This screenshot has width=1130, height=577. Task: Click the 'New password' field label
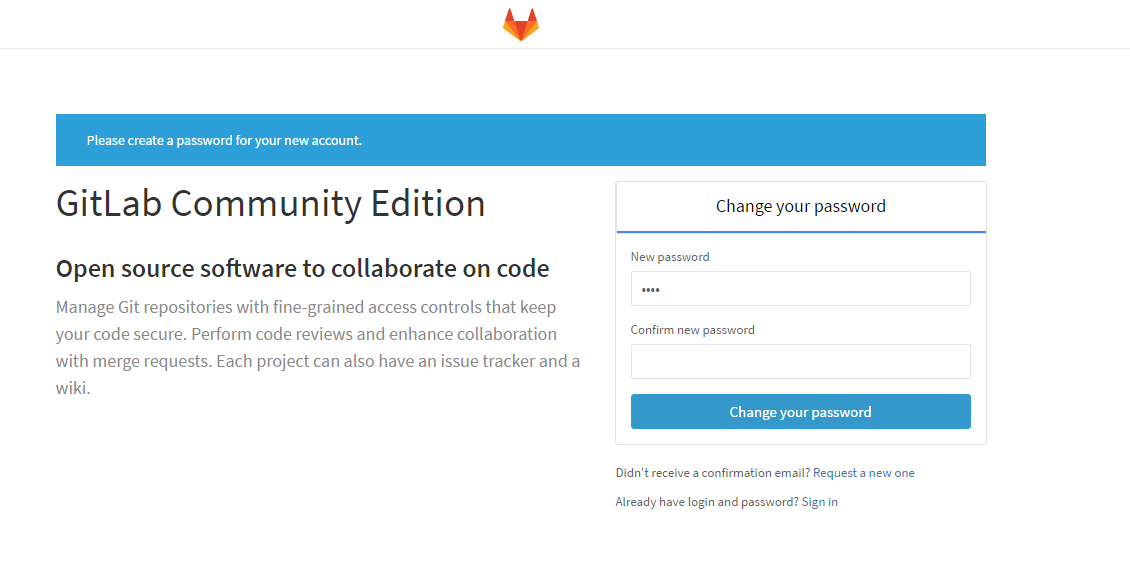point(670,257)
